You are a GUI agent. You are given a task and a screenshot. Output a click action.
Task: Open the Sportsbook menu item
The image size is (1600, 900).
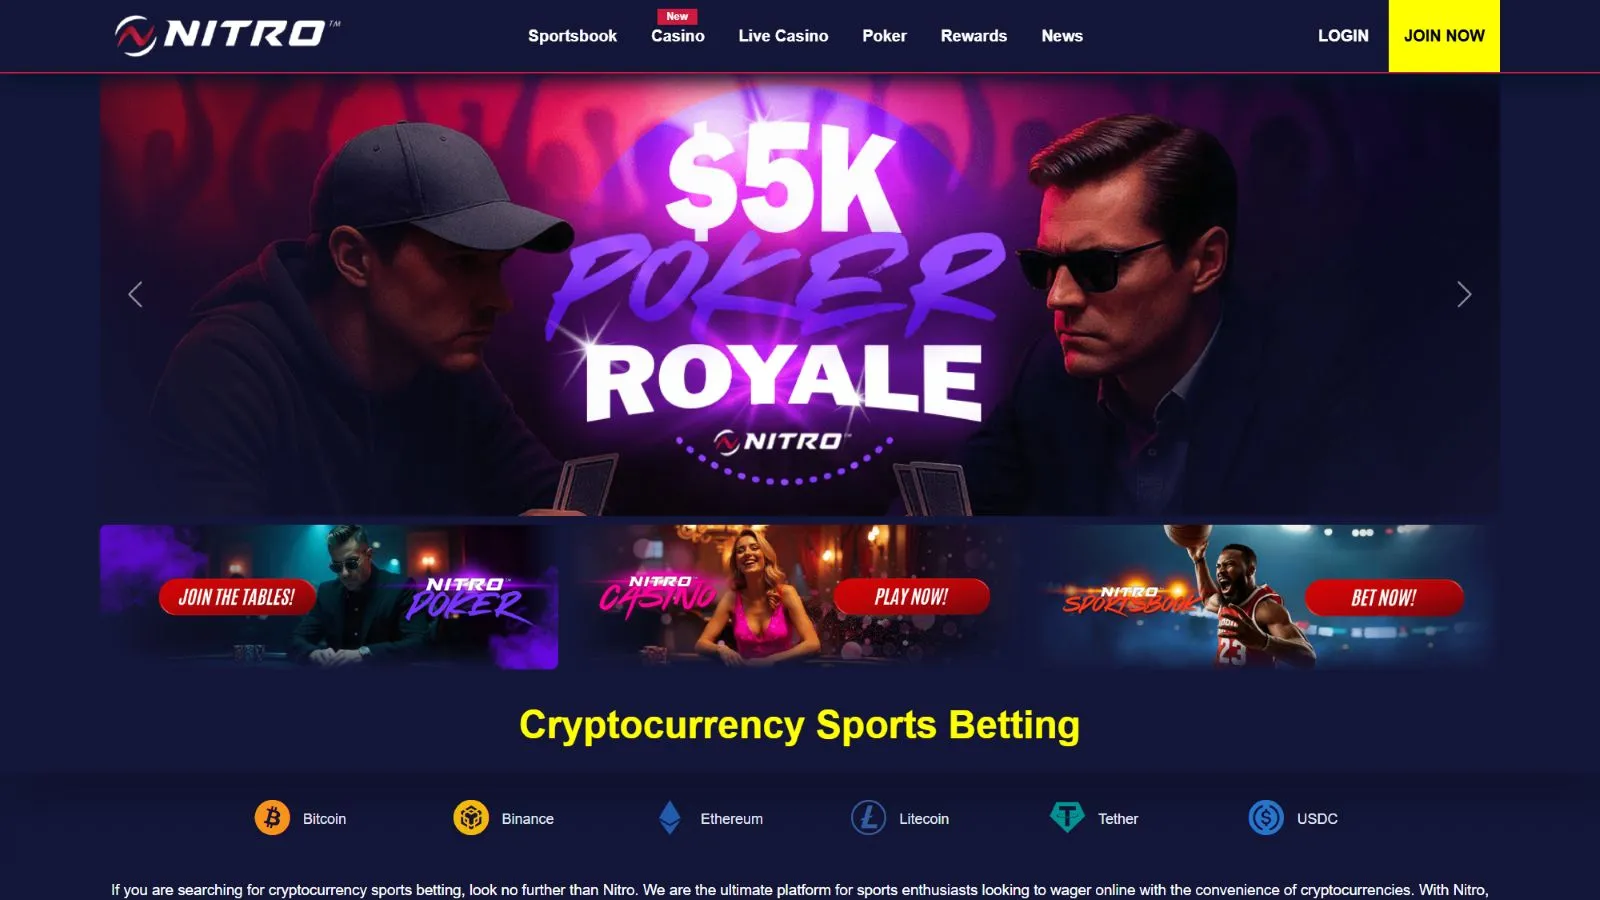click(572, 36)
